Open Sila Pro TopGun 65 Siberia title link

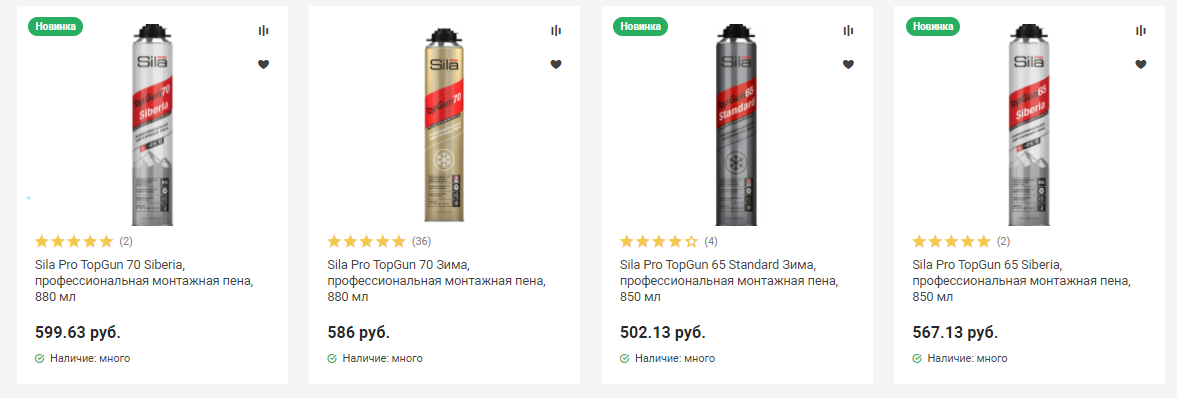1022,281
